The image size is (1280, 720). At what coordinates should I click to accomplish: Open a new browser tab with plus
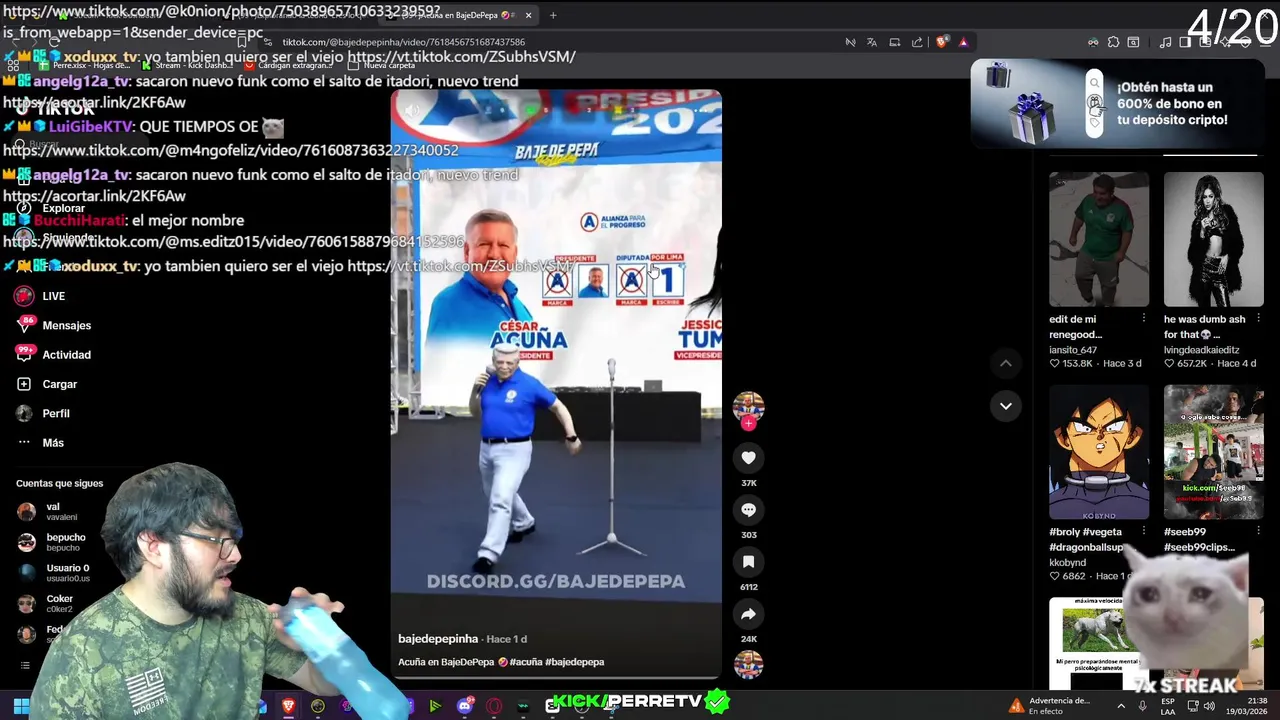(553, 15)
